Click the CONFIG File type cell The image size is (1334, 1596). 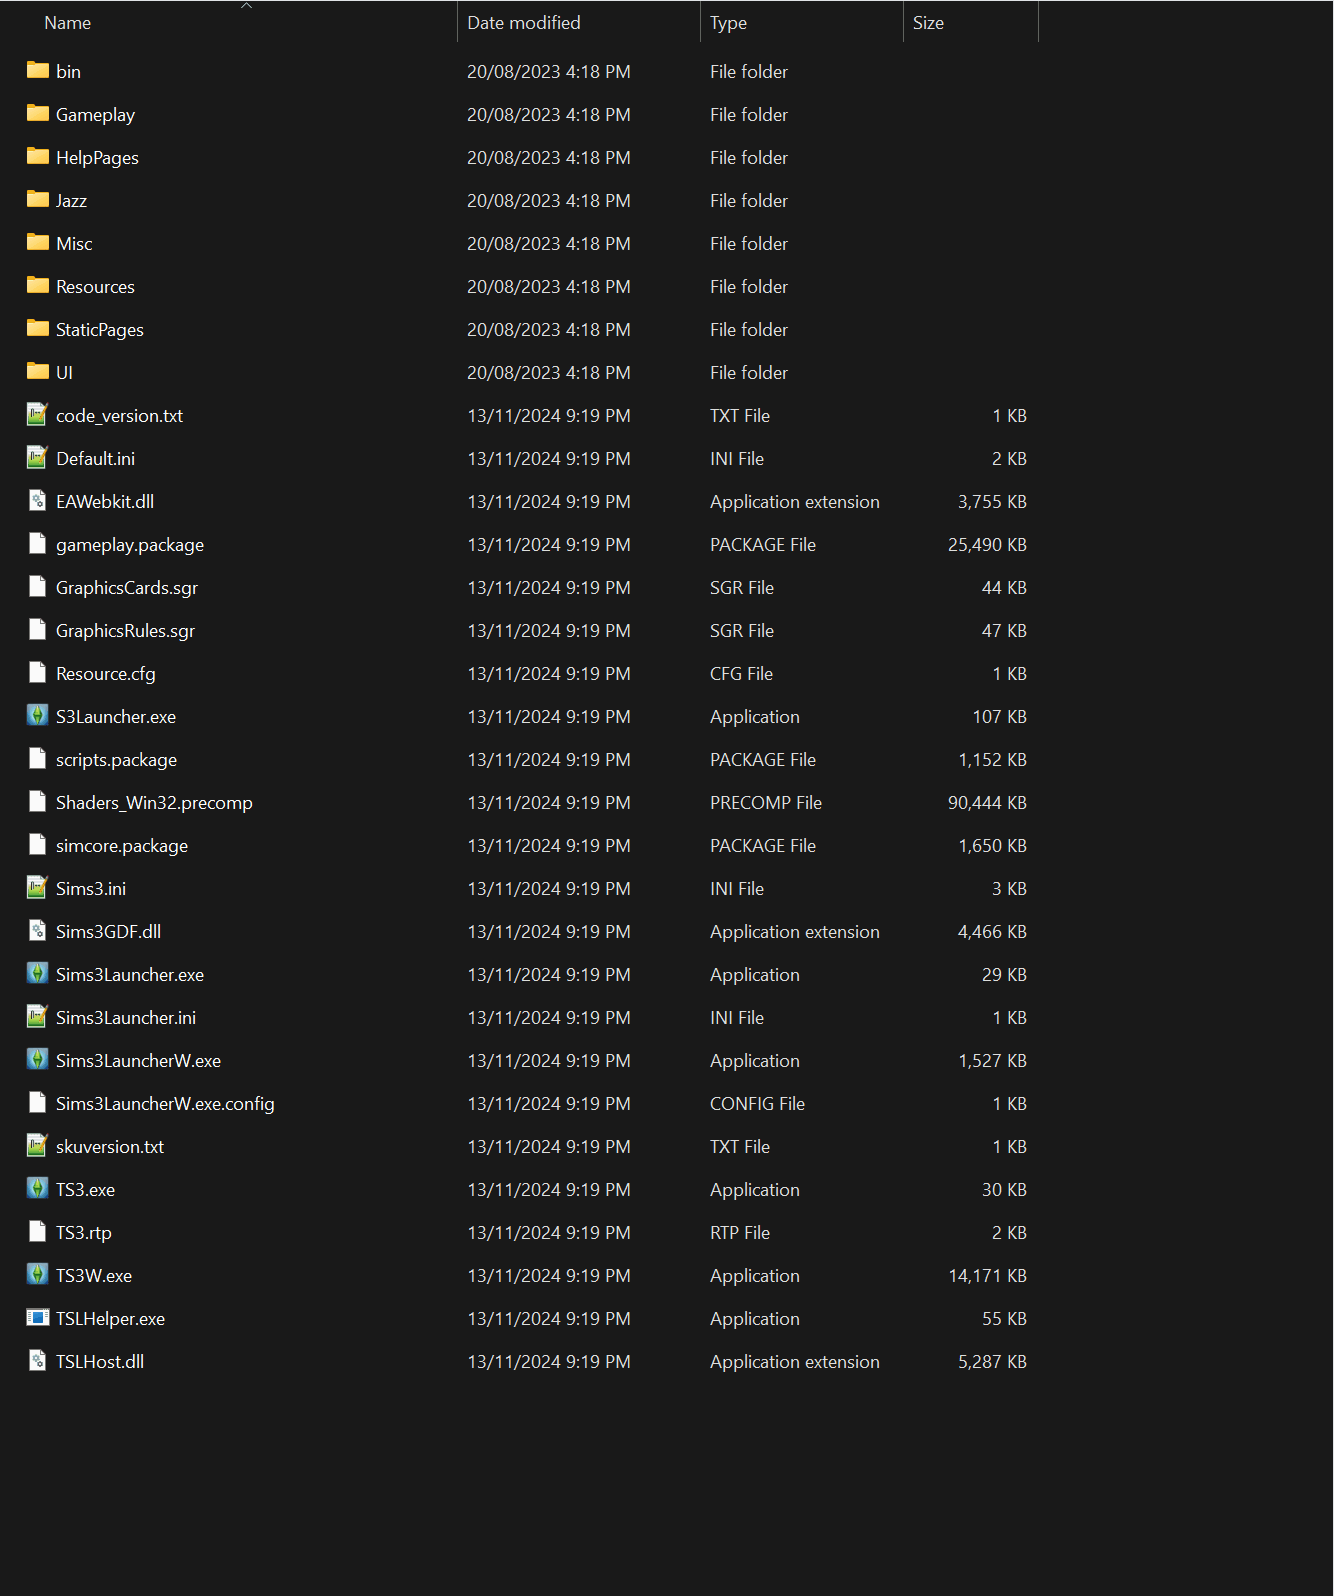(757, 1103)
